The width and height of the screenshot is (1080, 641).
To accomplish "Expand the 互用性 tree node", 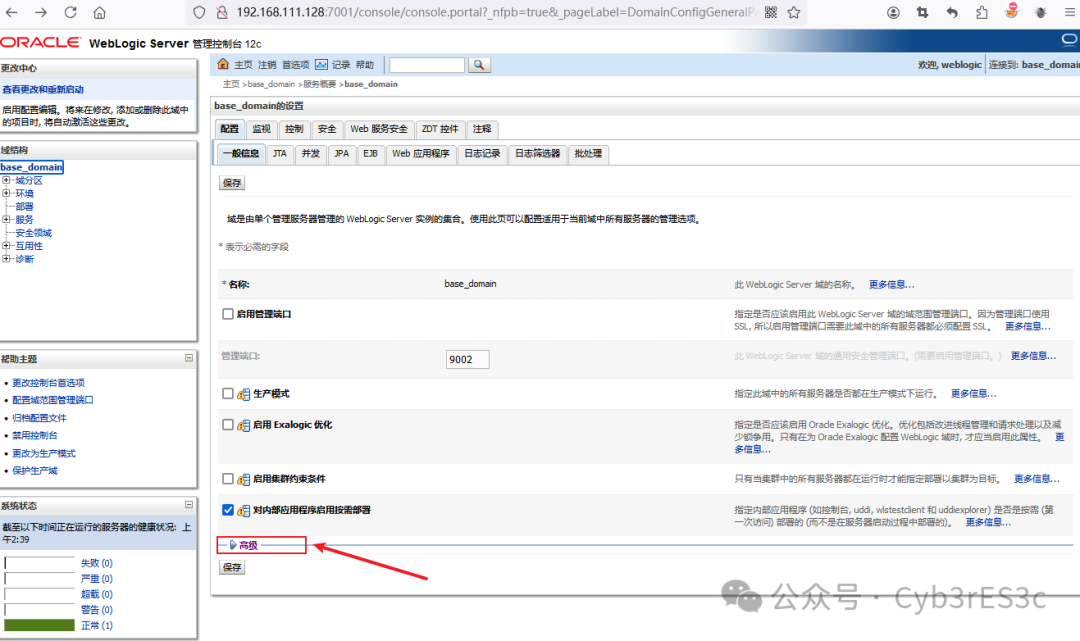I will [x=6, y=246].
